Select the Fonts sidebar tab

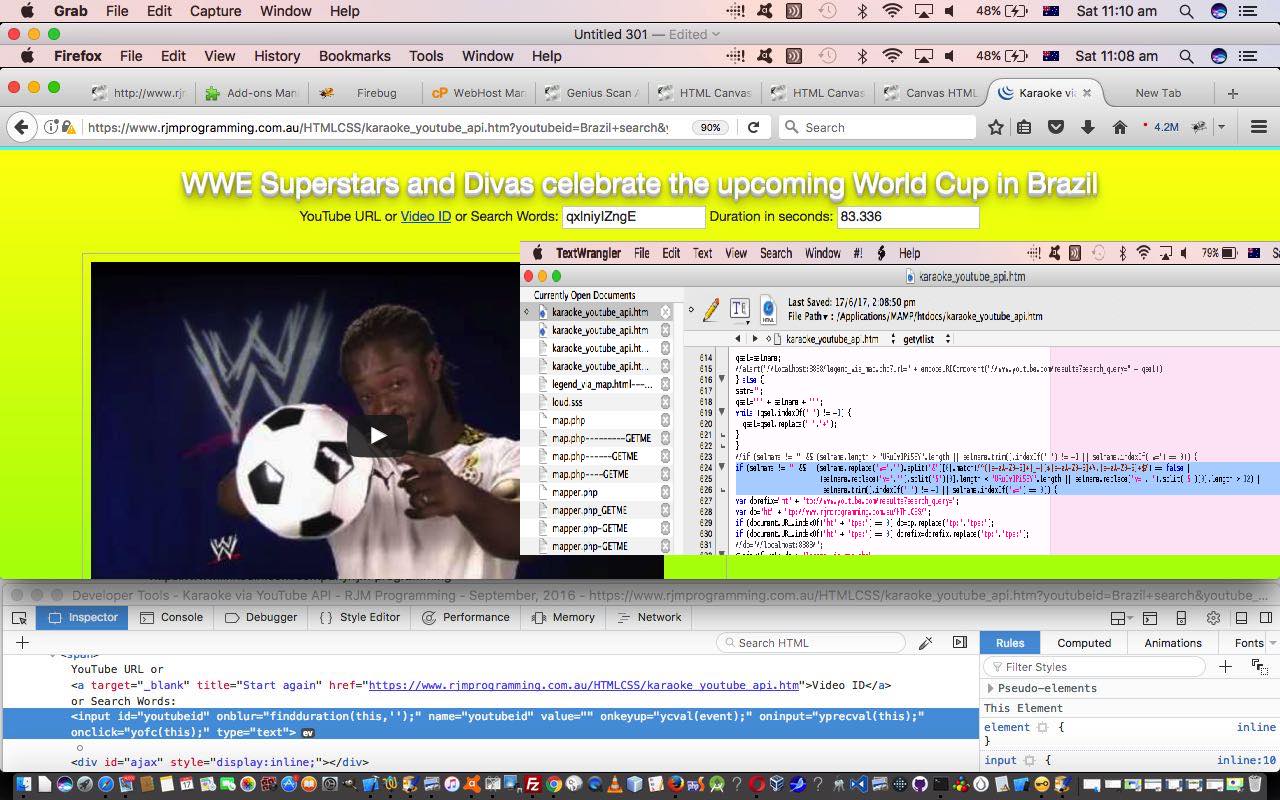click(x=1249, y=643)
